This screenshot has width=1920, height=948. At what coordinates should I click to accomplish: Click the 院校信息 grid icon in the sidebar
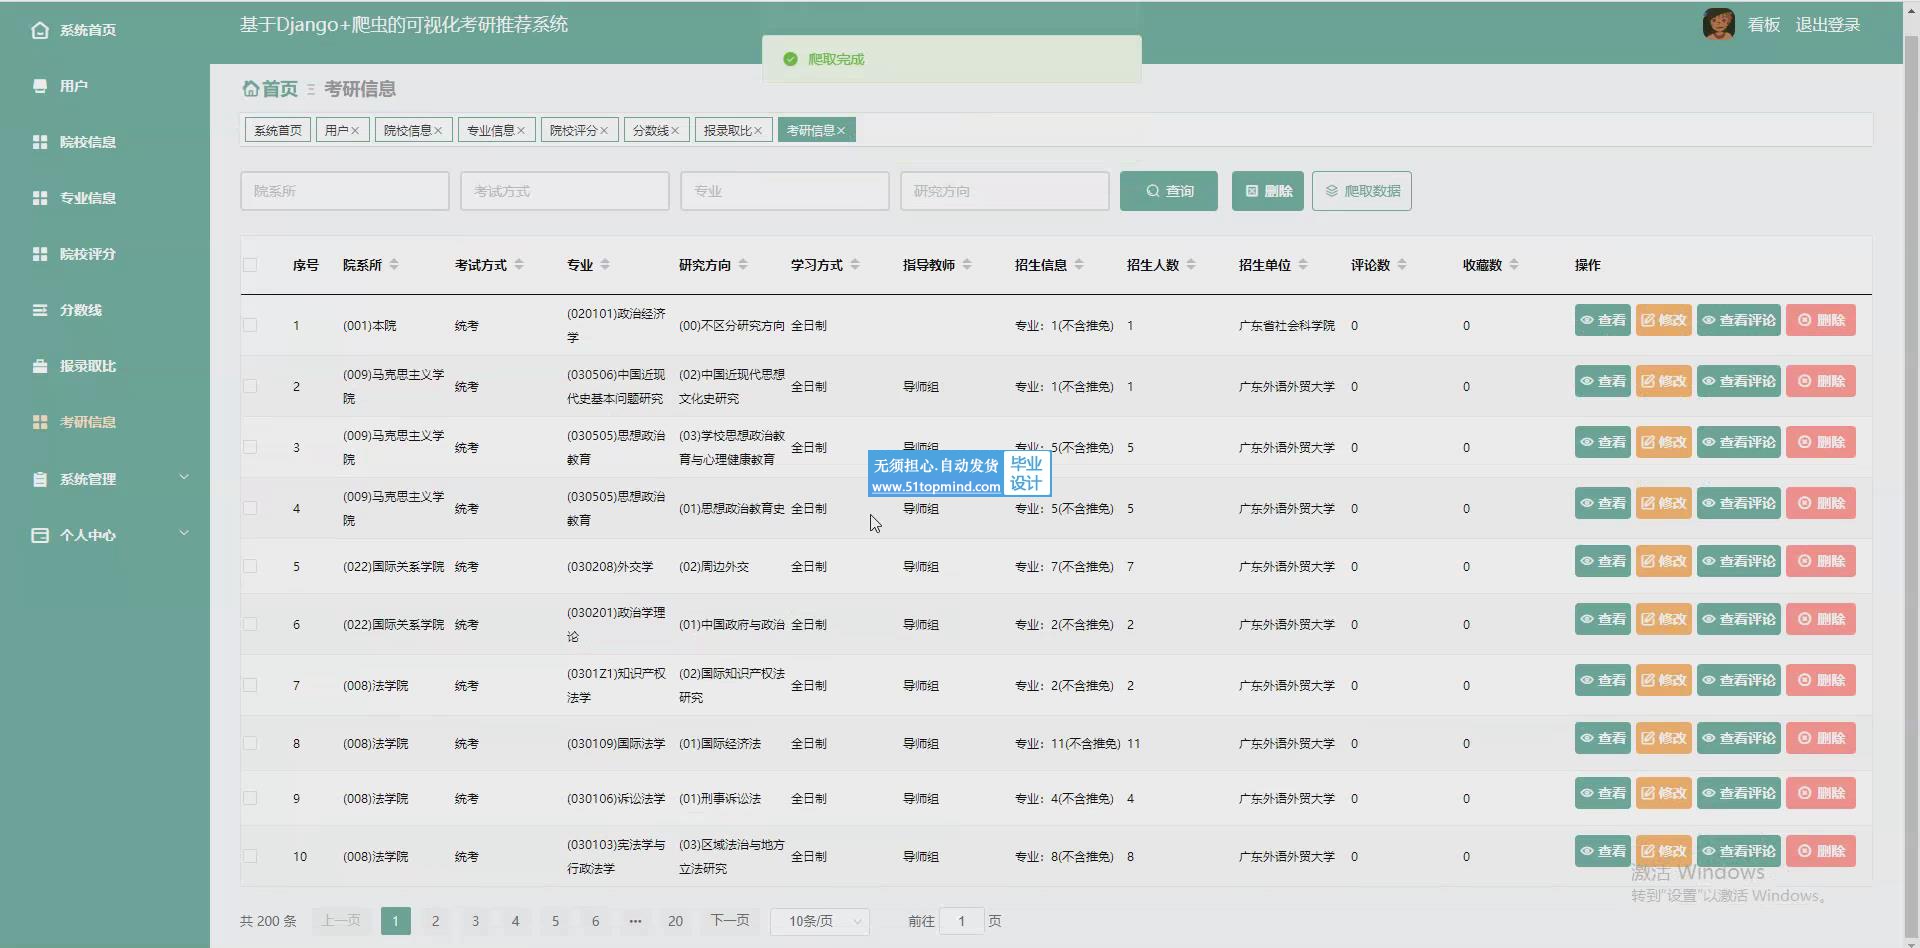(40, 142)
